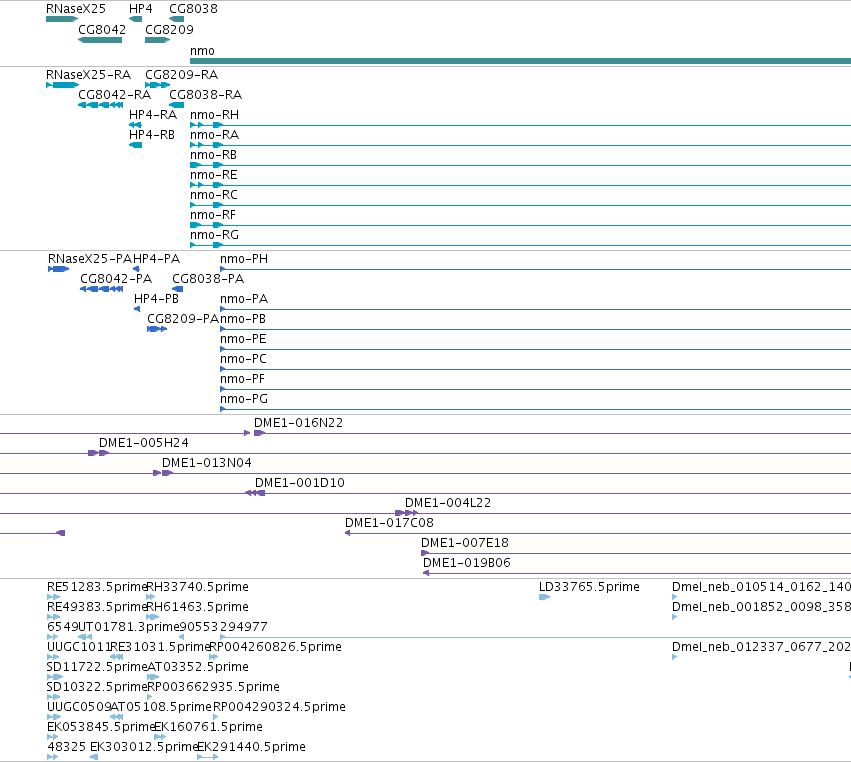Image resolution: width=851 pixels, height=762 pixels.
Task: Select the RNaseX25-PA protein label
Action: point(90,259)
